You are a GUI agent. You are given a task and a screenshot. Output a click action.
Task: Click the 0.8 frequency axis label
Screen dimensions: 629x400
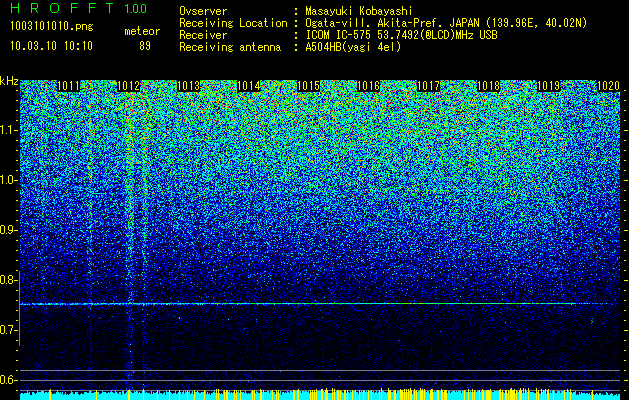coord(8,280)
